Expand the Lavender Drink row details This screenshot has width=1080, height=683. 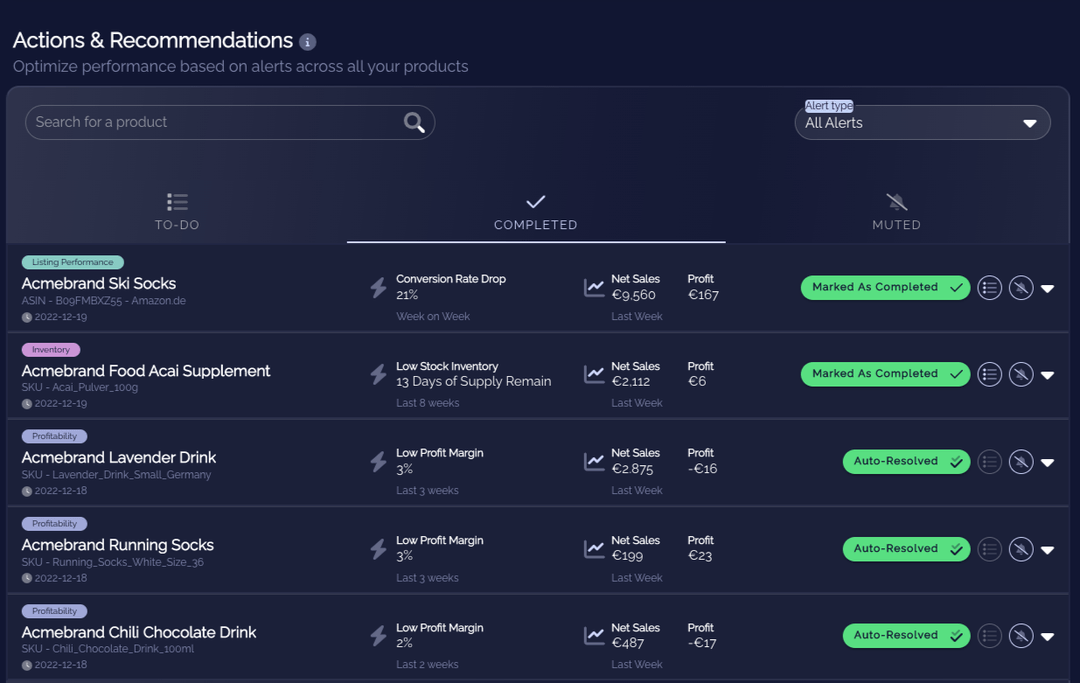(x=1048, y=463)
